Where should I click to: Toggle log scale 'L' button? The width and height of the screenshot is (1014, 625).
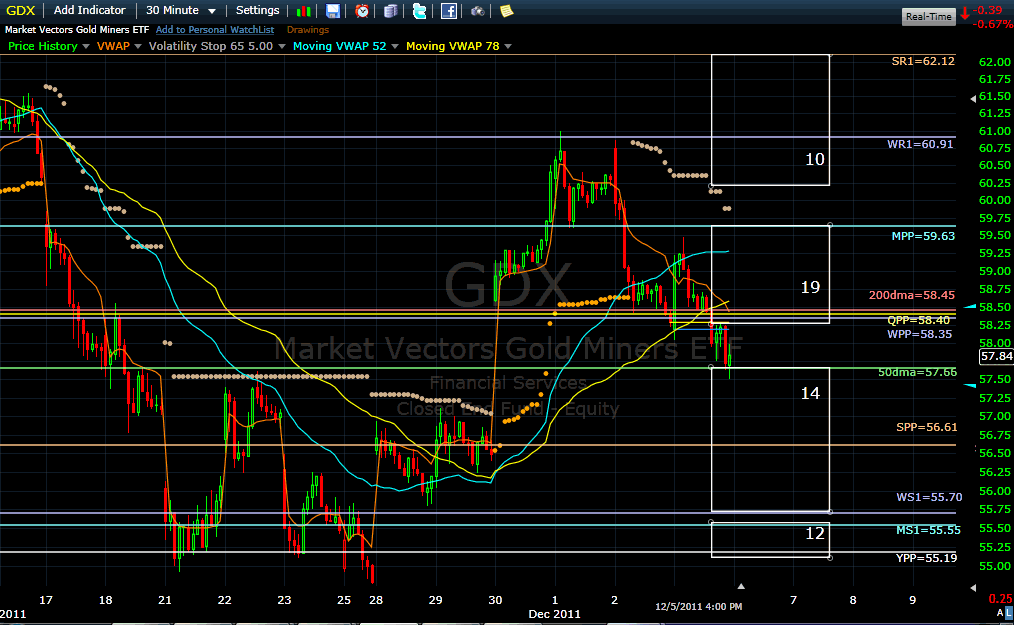(x=1009, y=612)
